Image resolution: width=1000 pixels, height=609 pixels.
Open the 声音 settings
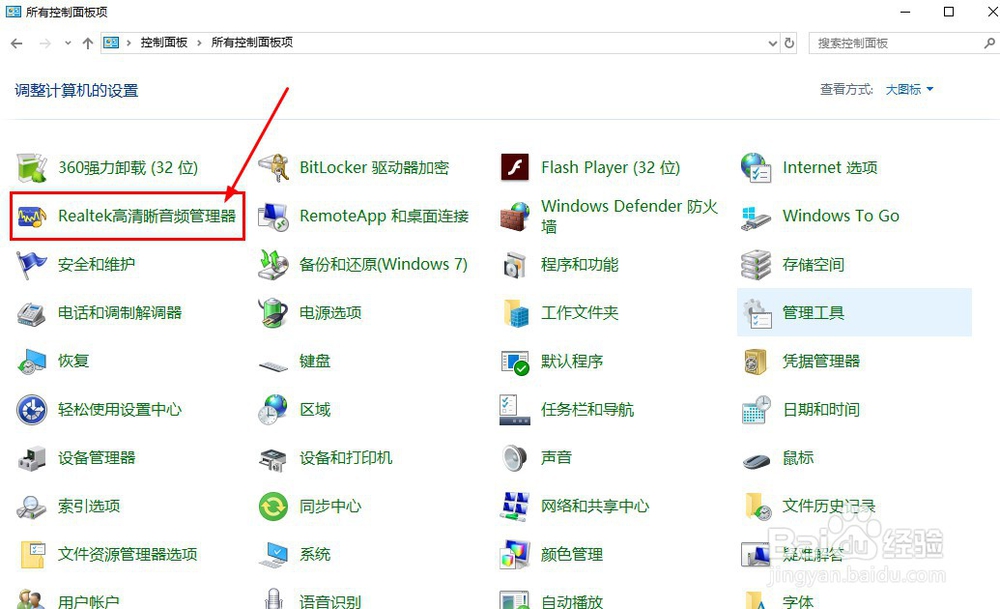558,457
